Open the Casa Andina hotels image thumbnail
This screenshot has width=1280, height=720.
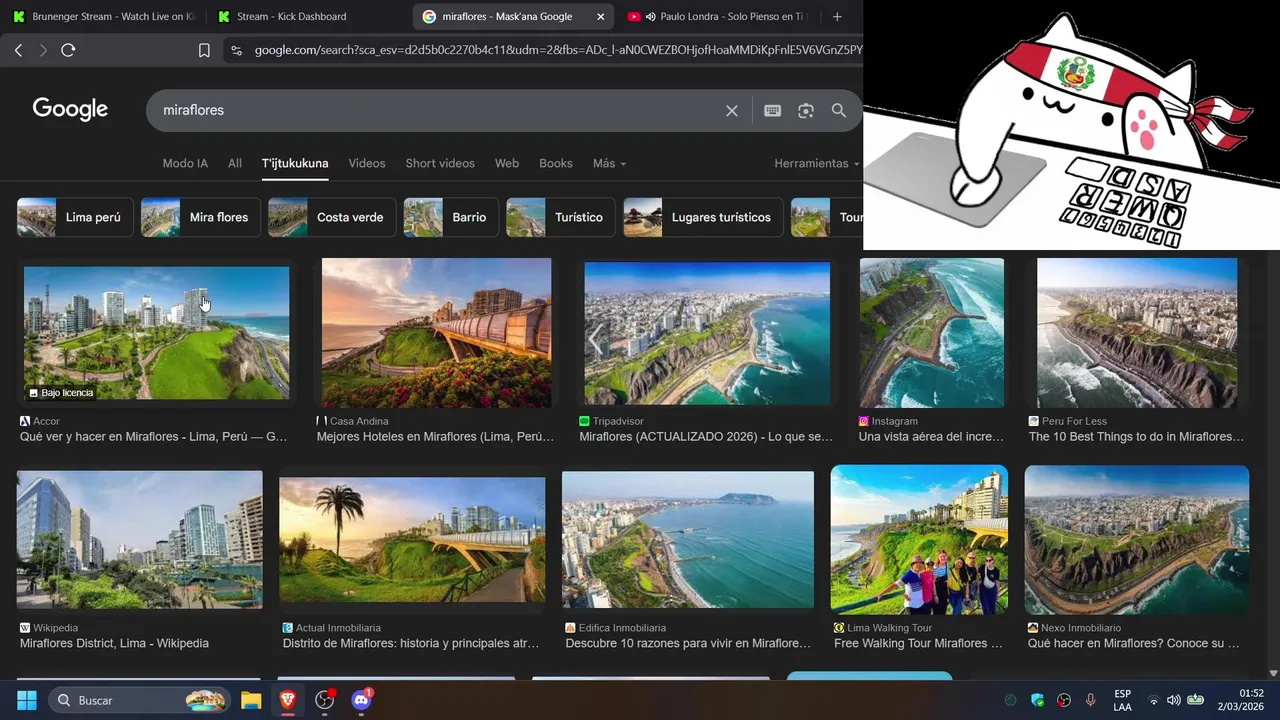[436, 333]
